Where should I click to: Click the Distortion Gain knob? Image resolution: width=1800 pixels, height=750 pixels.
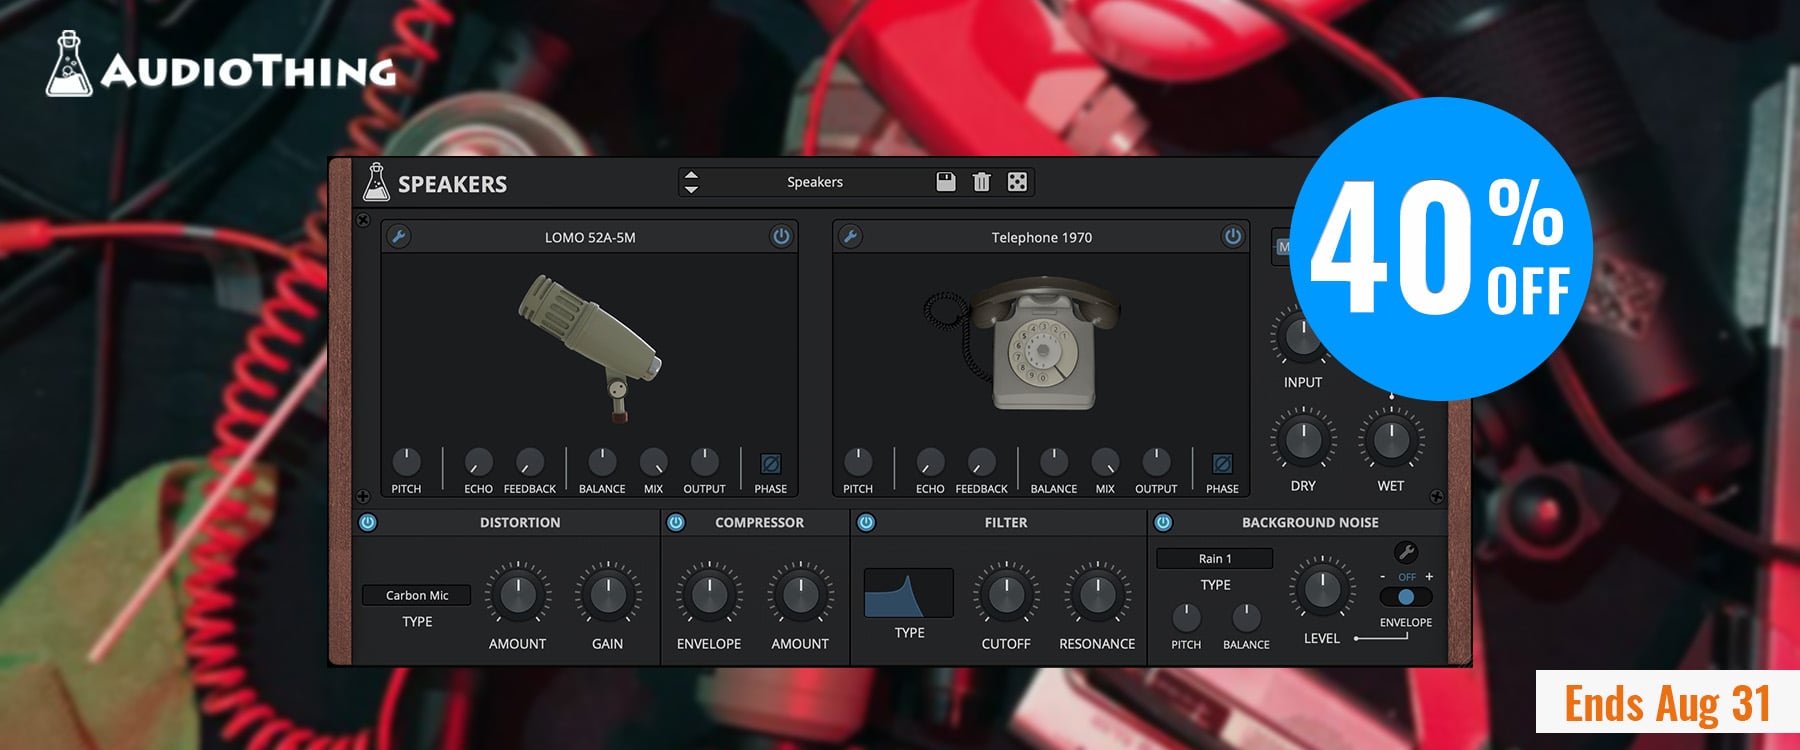pos(607,595)
